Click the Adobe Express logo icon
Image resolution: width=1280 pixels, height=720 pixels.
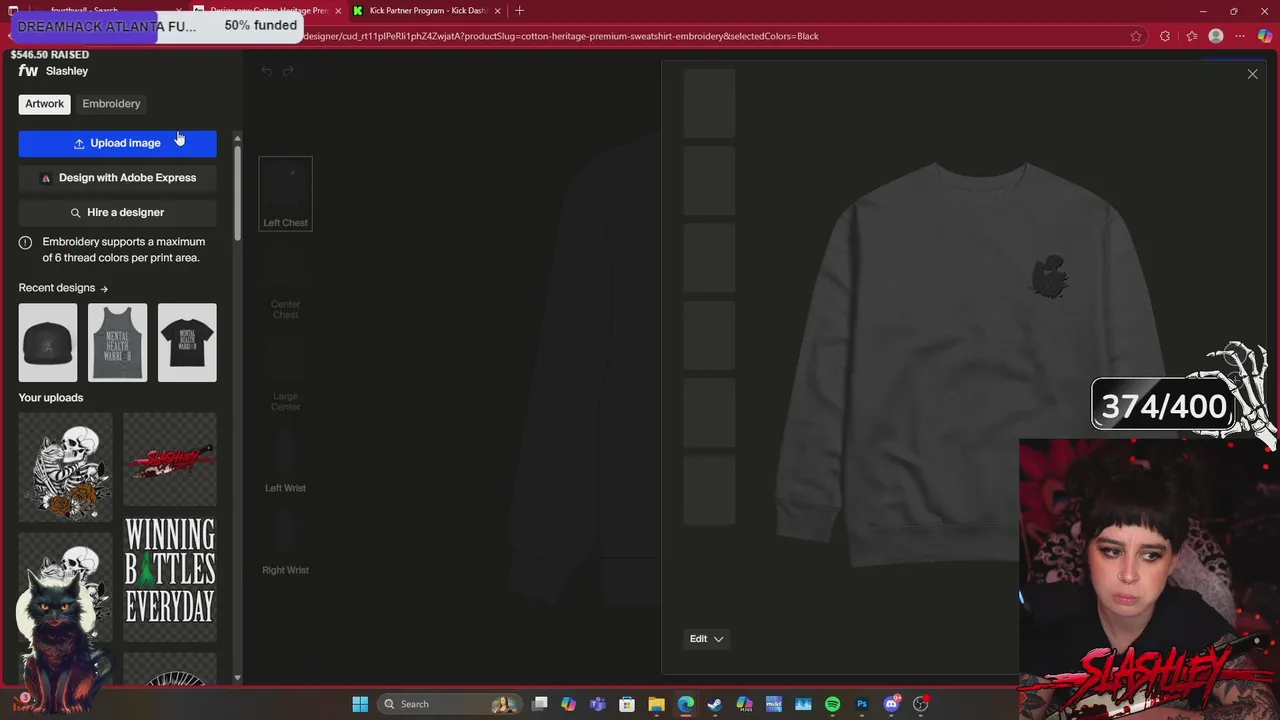(45, 178)
